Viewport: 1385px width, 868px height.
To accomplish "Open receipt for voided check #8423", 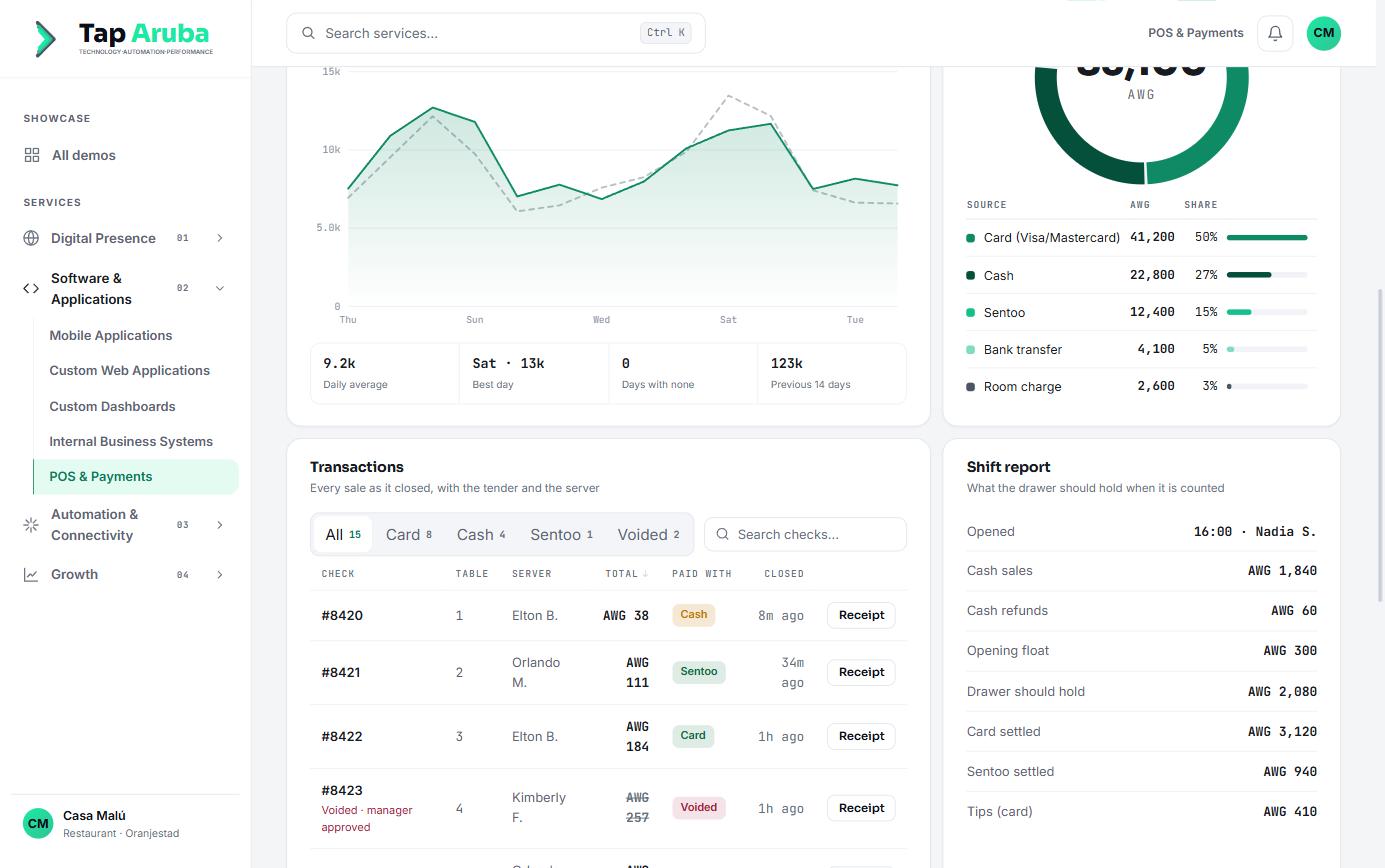I will (861, 808).
